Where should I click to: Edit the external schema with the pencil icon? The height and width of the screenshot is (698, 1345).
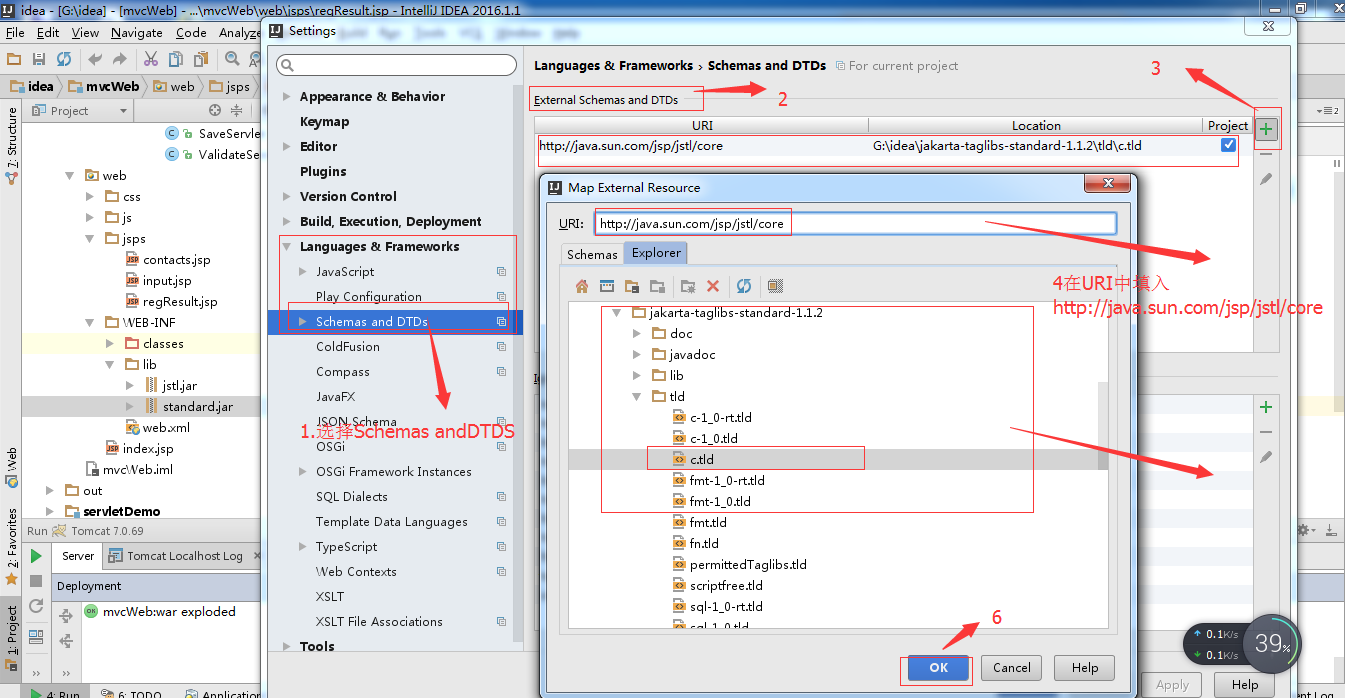pos(1266,179)
